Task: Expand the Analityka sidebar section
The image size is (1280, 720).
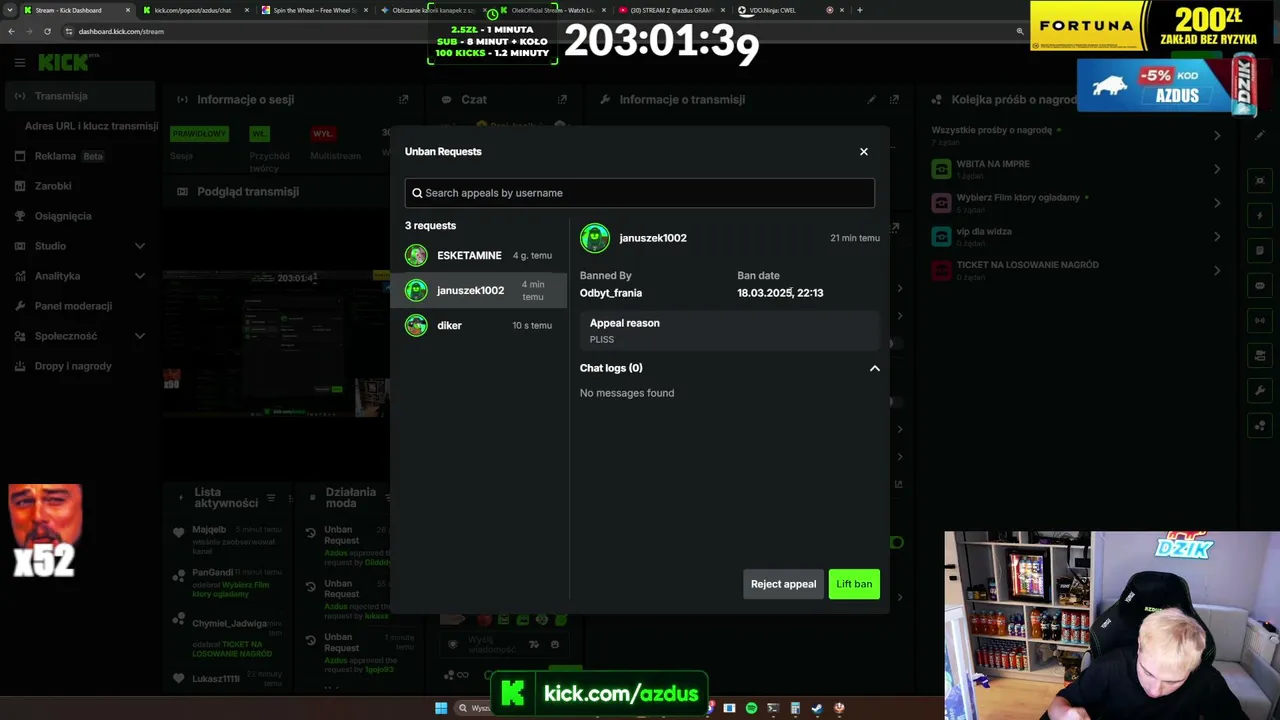Action: [x=139, y=276]
